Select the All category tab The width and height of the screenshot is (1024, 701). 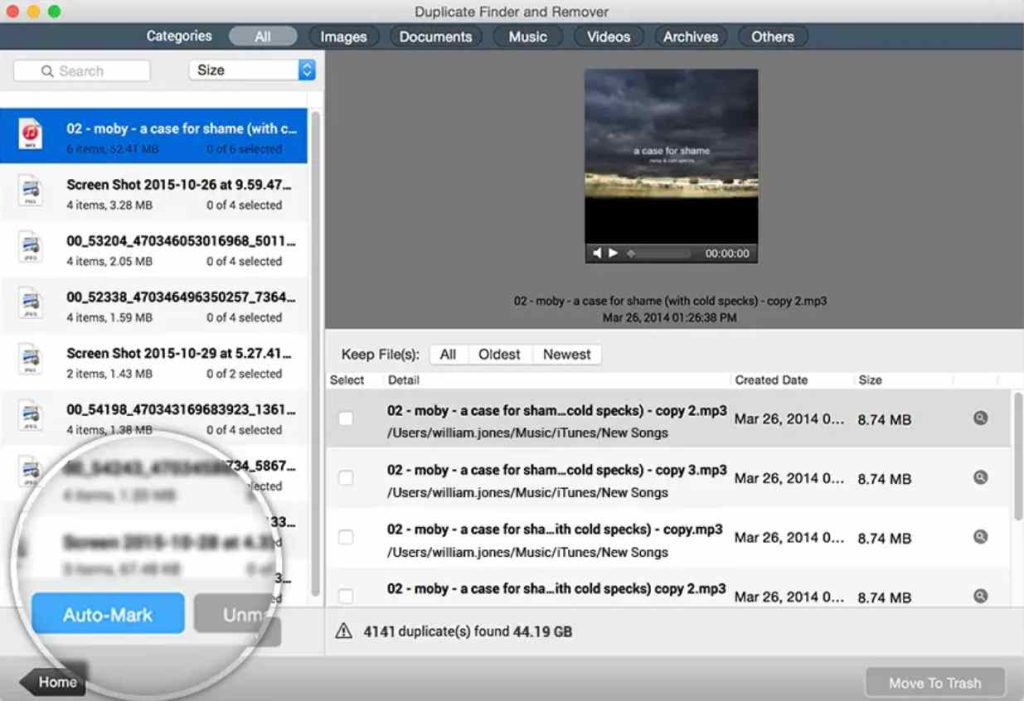coord(263,37)
